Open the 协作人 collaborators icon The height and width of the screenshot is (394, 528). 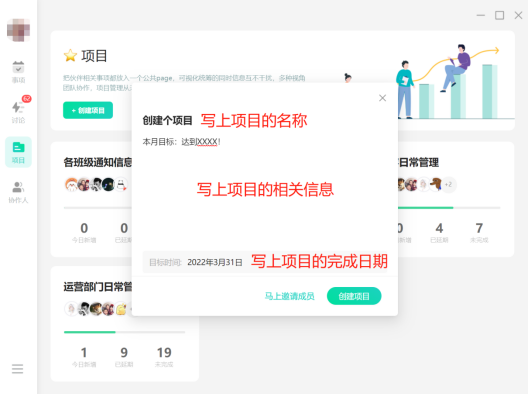pyautogui.click(x=18, y=192)
